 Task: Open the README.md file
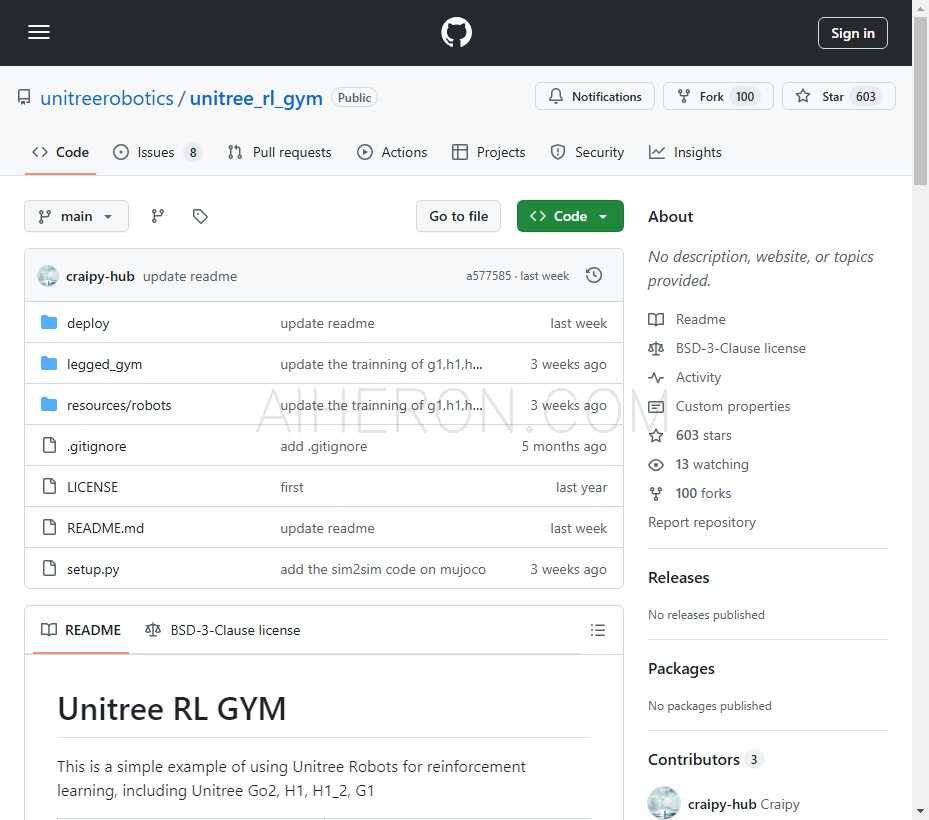[105, 528]
